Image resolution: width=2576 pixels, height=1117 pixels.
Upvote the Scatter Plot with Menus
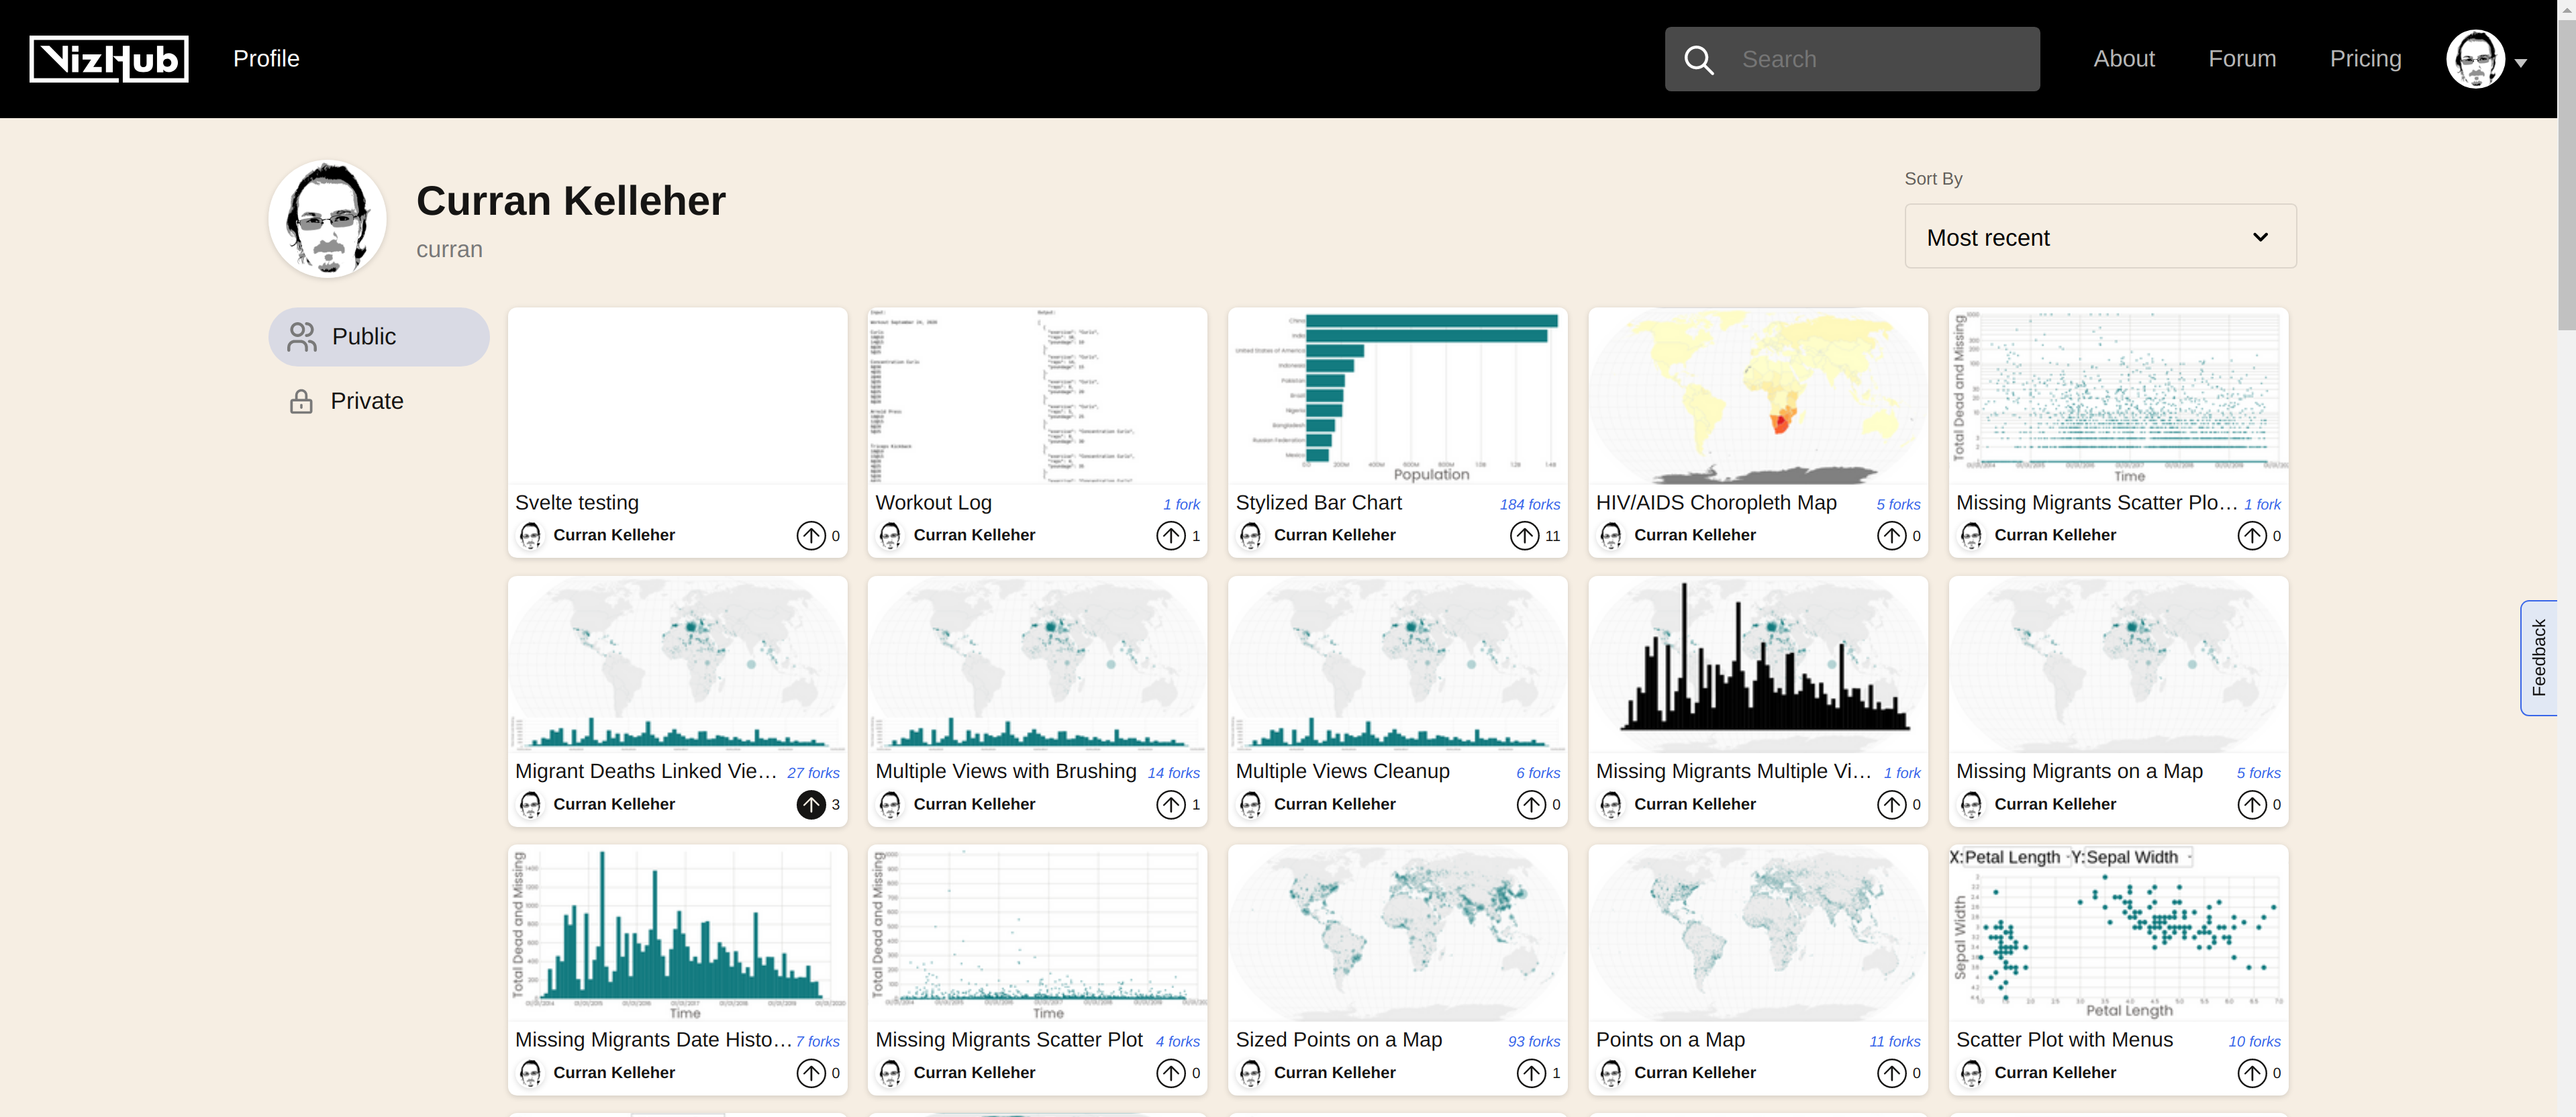[x=2253, y=1073]
